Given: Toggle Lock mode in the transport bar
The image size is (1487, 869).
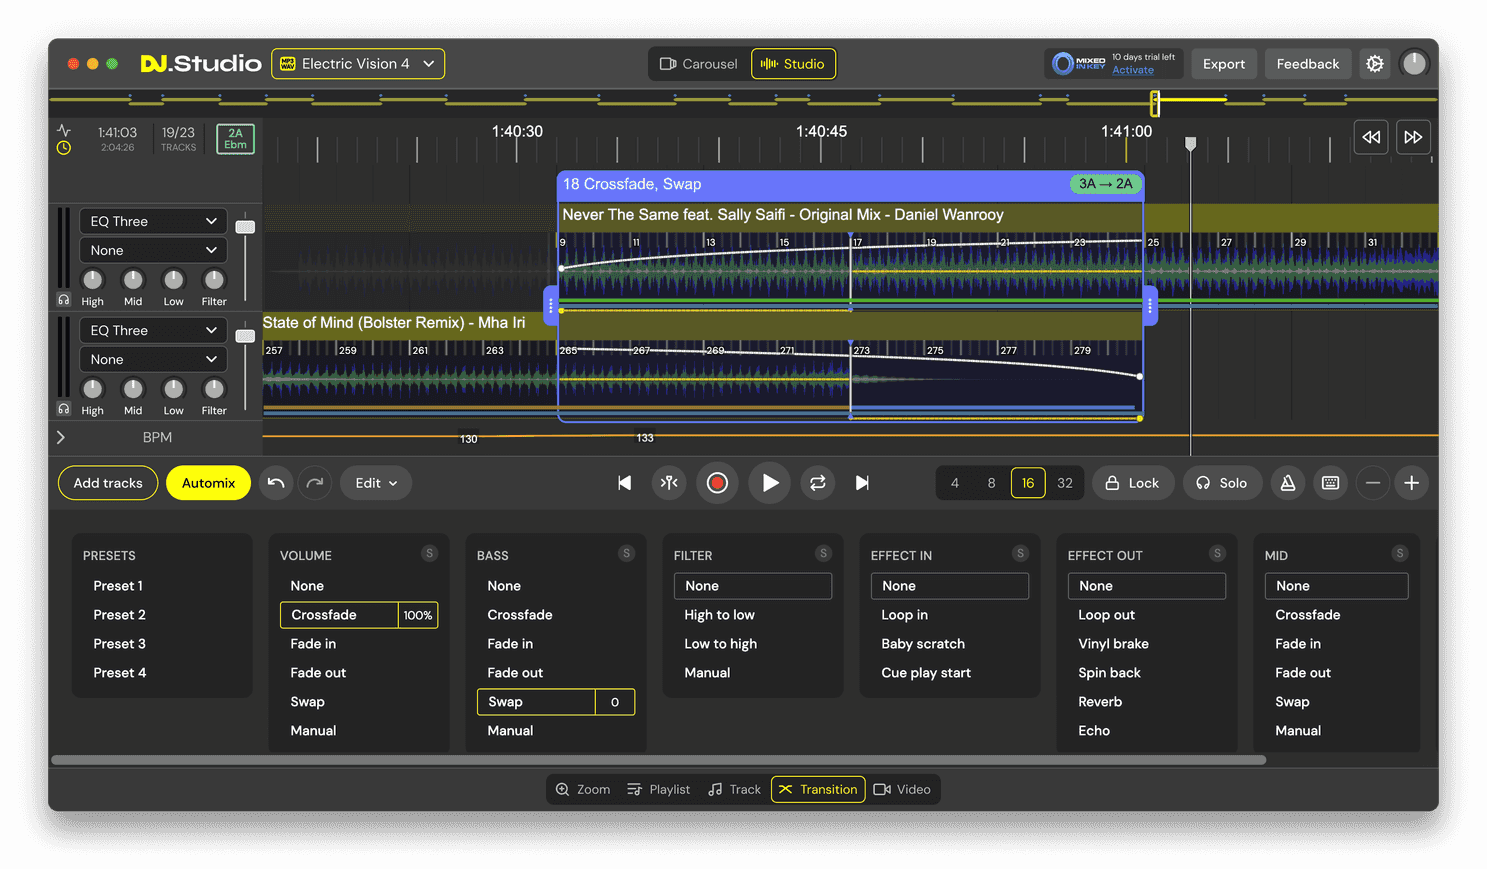Looking at the screenshot, I should click(x=1132, y=483).
